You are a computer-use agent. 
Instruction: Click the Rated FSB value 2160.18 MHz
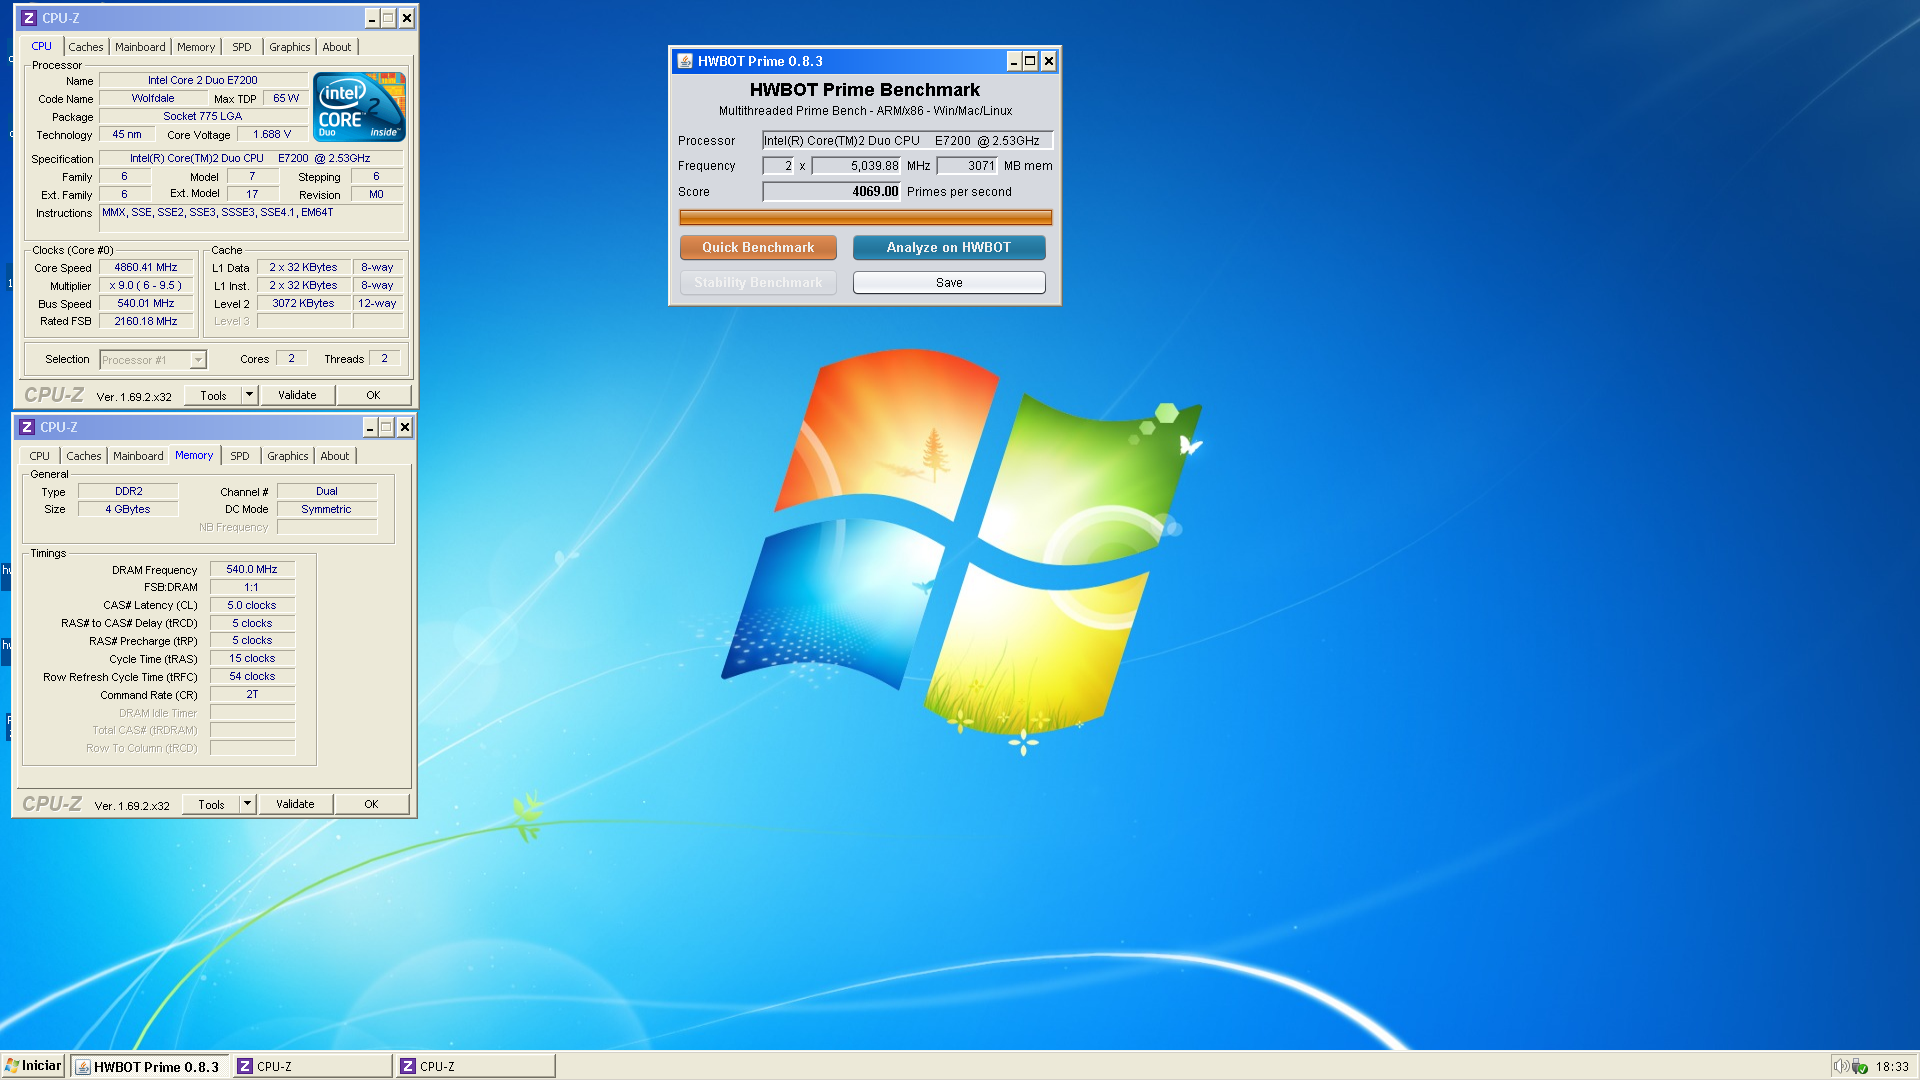146,322
